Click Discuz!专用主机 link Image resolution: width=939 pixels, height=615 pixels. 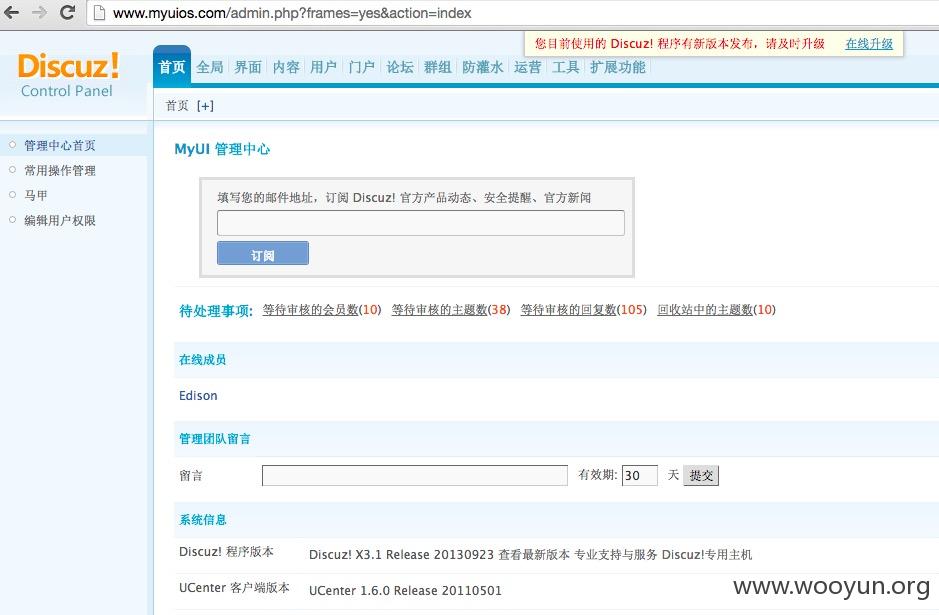point(707,555)
